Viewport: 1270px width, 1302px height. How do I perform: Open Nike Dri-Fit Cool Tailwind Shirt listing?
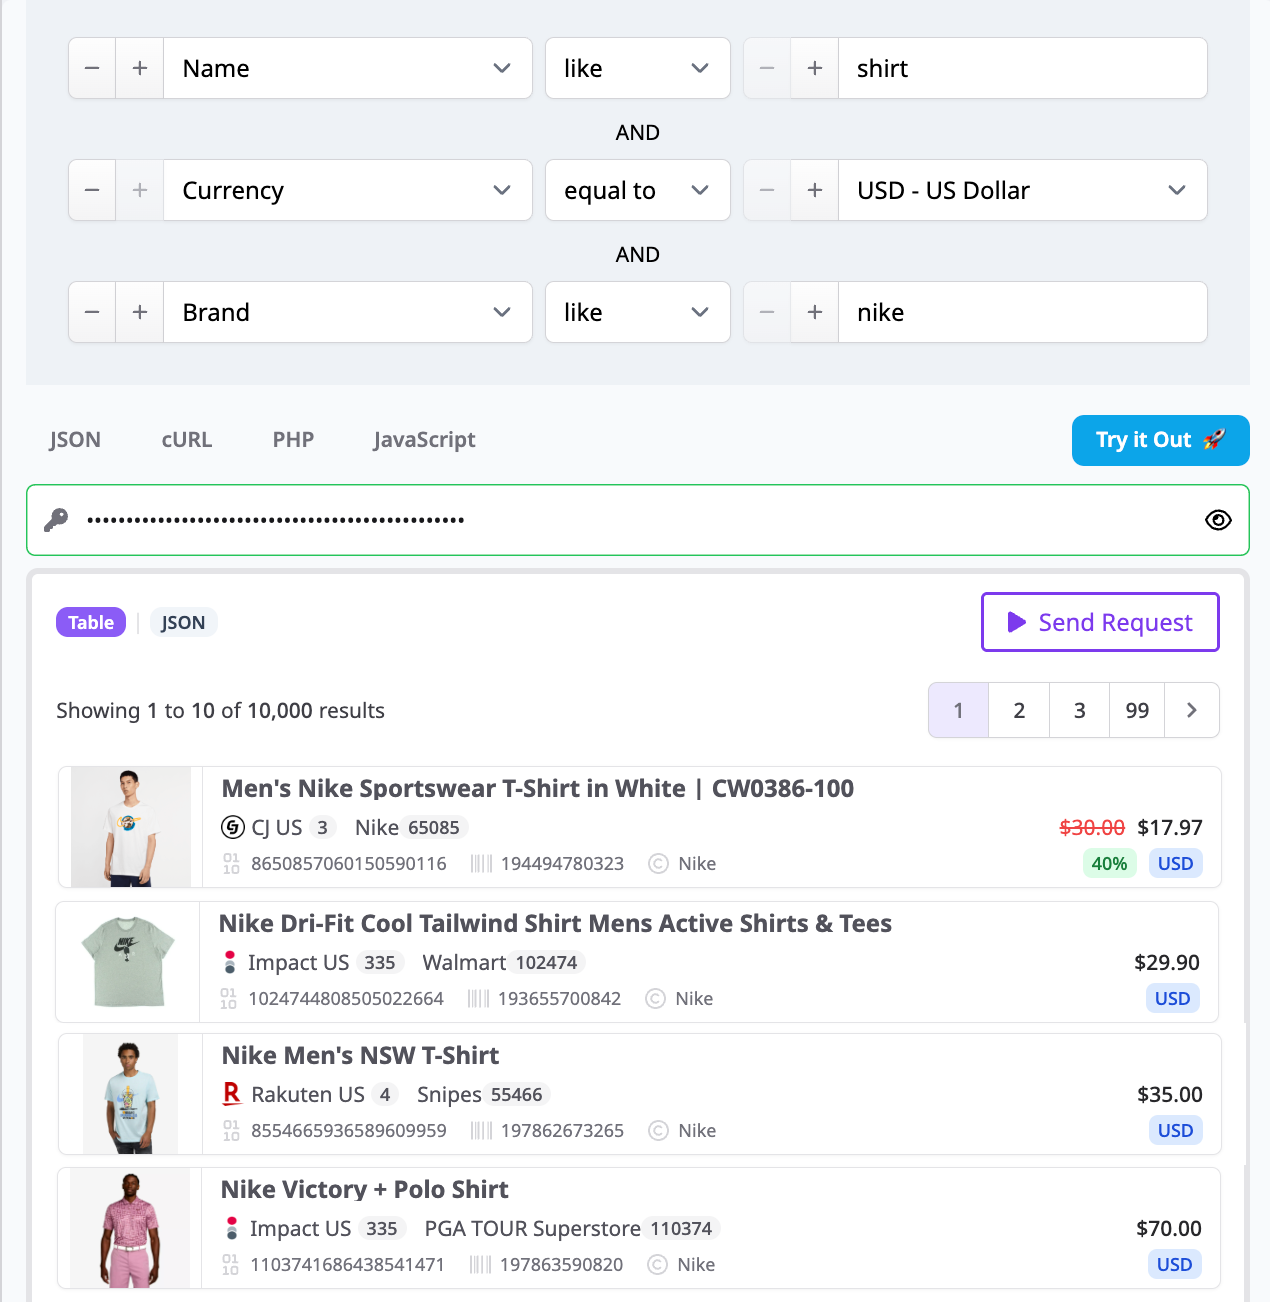(x=555, y=923)
